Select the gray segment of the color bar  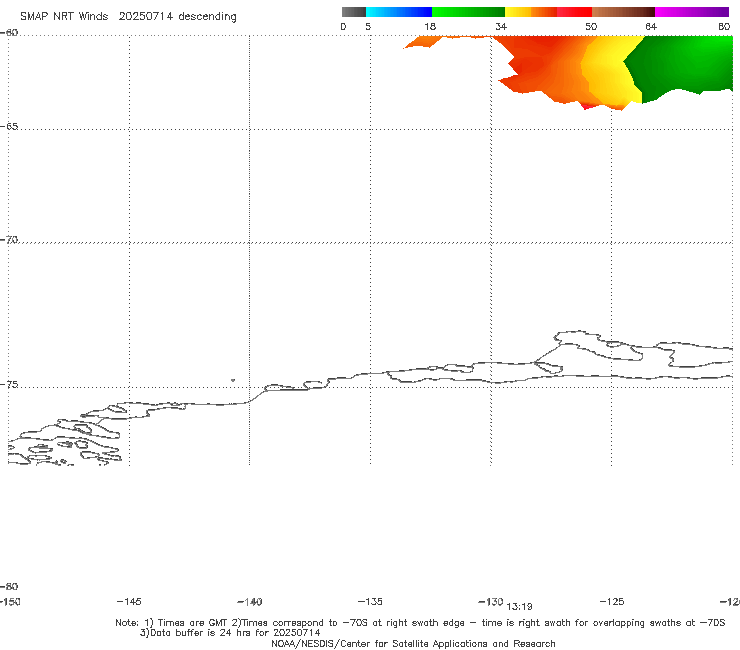click(353, 12)
